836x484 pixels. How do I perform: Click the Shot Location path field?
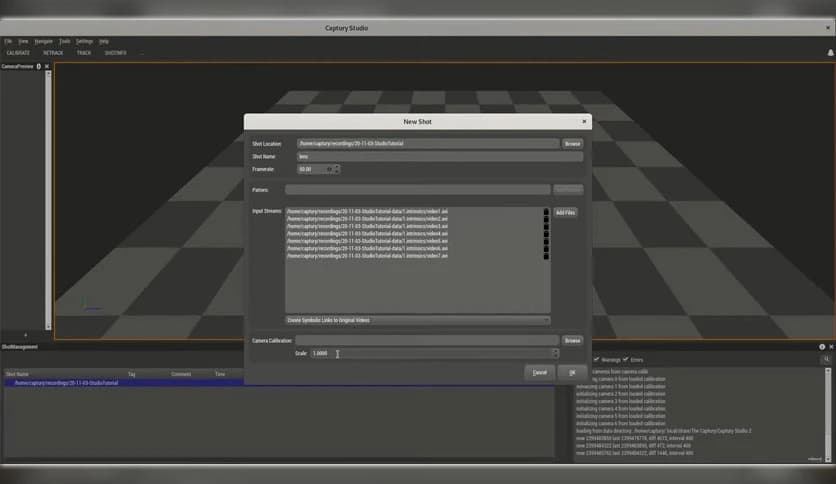pyautogui.click(x=428, y=143)
